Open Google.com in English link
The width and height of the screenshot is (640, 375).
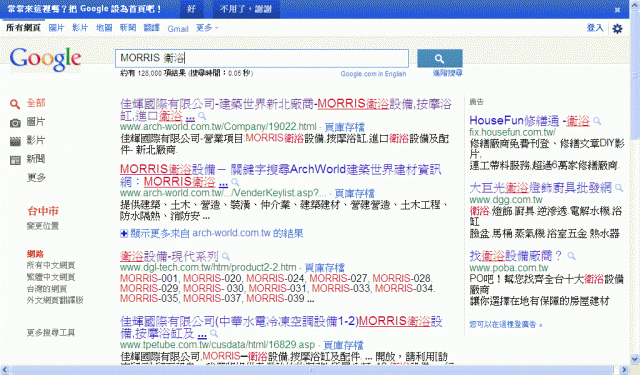click(373, 74)
